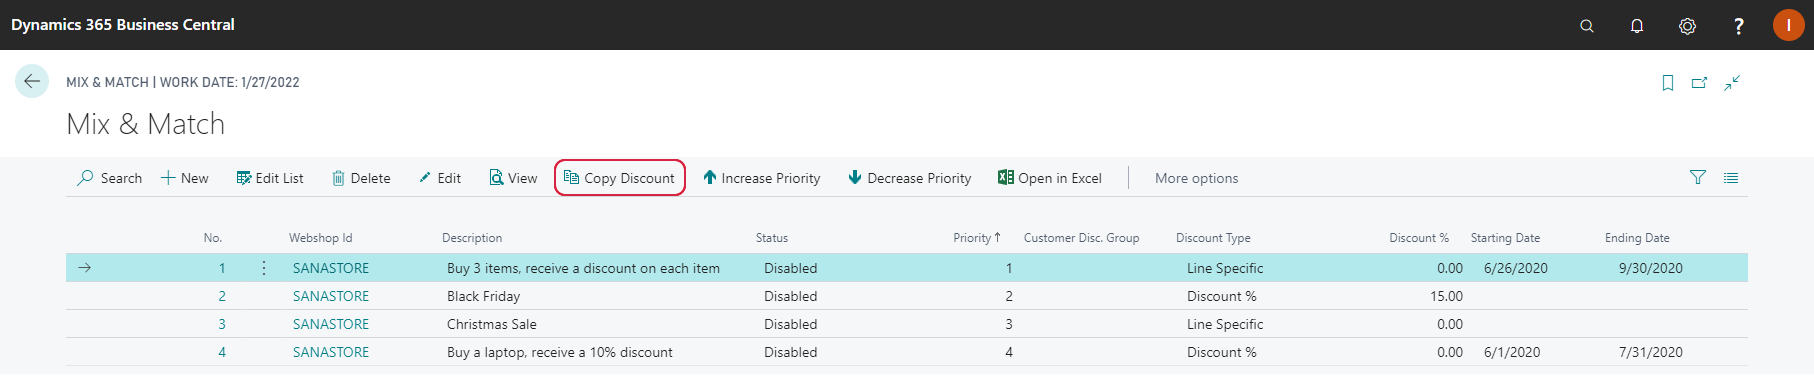Click SANASTORE in the Christmas Sale row

[331, 324]
